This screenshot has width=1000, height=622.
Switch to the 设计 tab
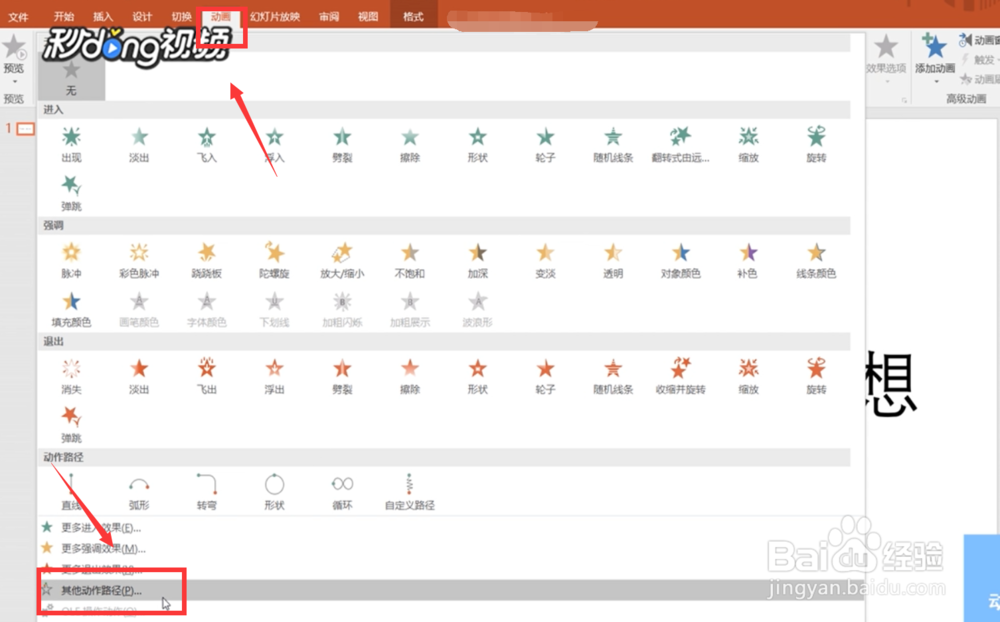142,17
